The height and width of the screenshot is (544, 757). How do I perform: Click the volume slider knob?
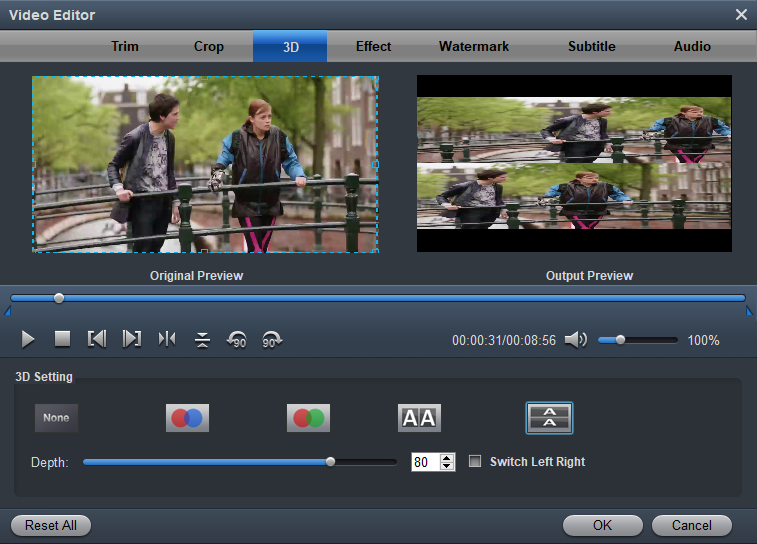pyautogui.click(x=620, y=340)
